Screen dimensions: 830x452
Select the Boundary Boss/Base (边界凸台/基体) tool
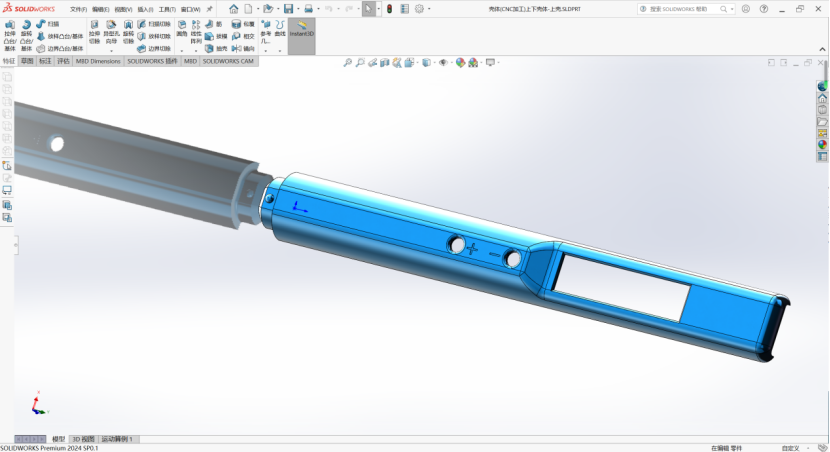(60, 49)
